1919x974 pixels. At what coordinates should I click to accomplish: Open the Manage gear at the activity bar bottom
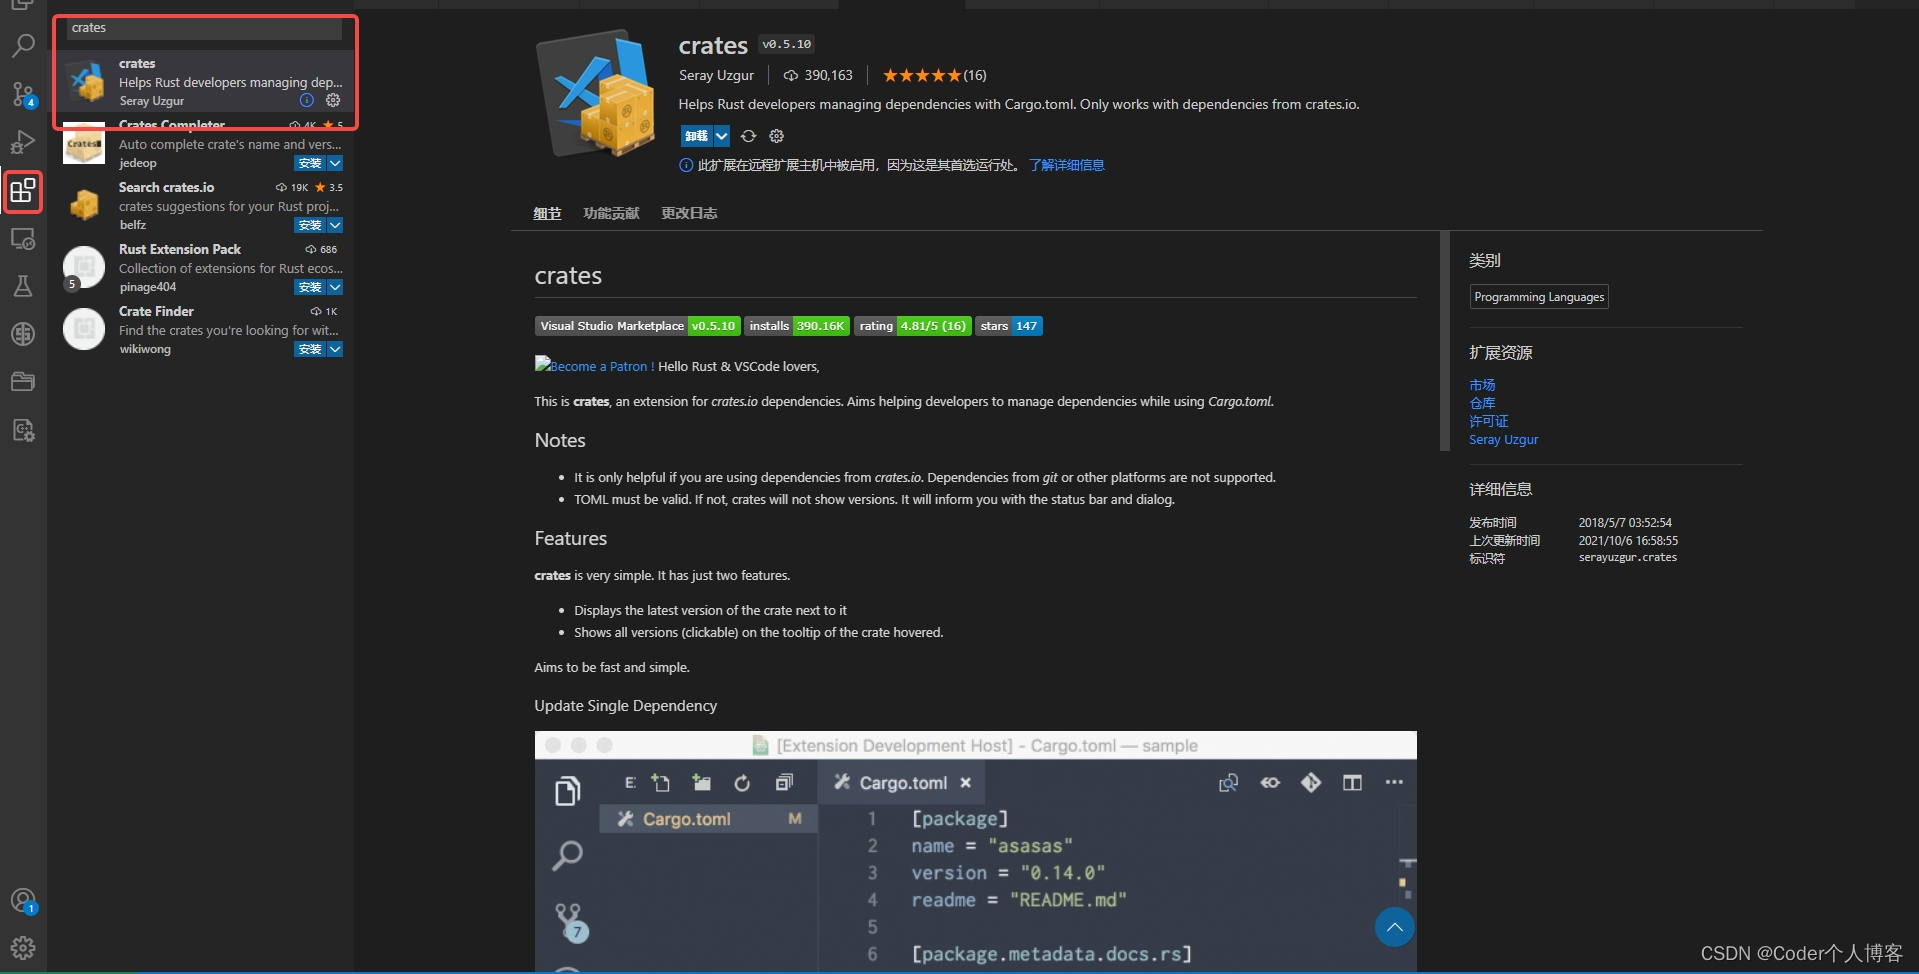click(x=23, y=948)
